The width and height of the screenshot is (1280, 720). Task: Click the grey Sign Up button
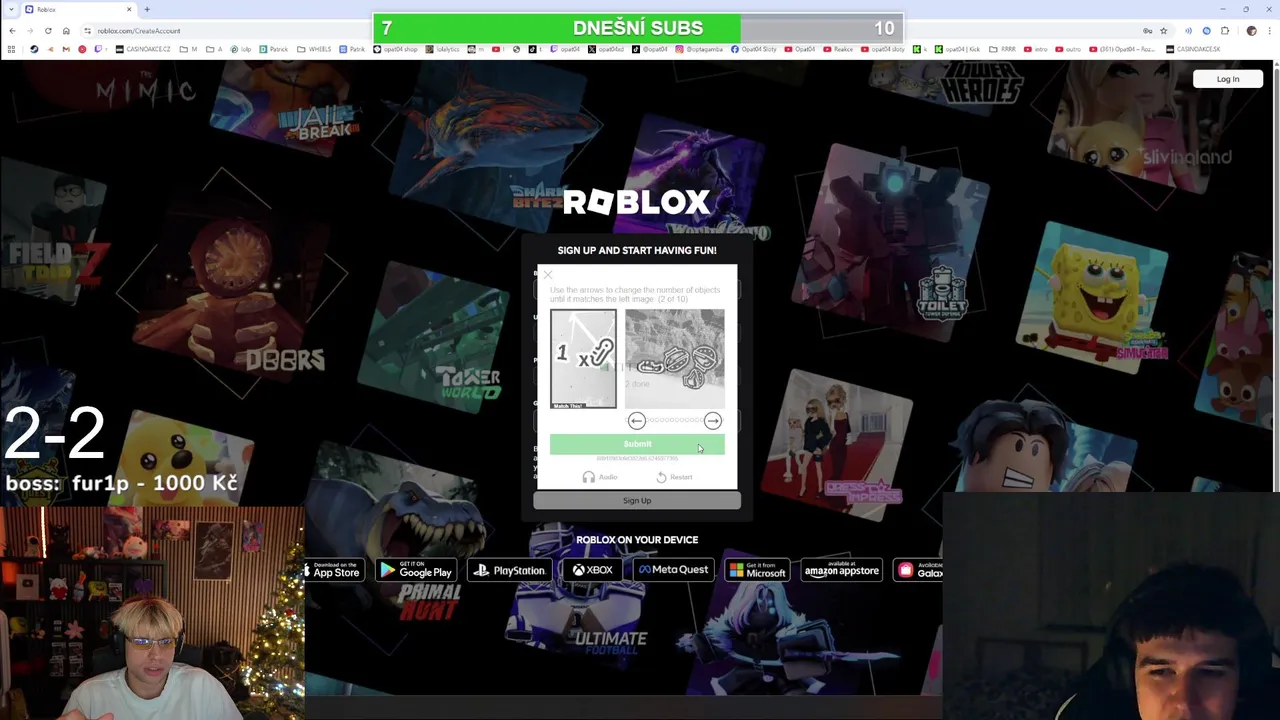point(637,500)
